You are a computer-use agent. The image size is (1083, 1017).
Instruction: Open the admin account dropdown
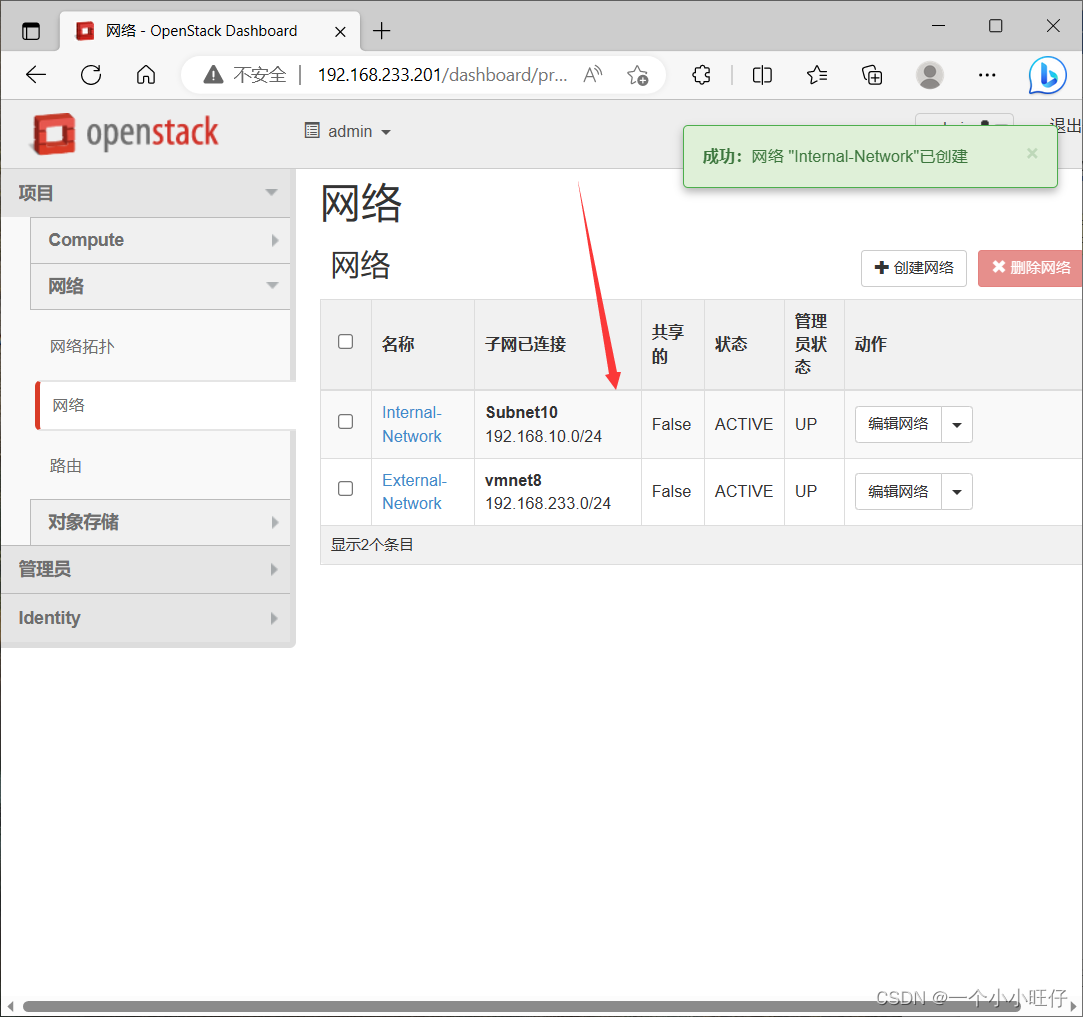346,131
